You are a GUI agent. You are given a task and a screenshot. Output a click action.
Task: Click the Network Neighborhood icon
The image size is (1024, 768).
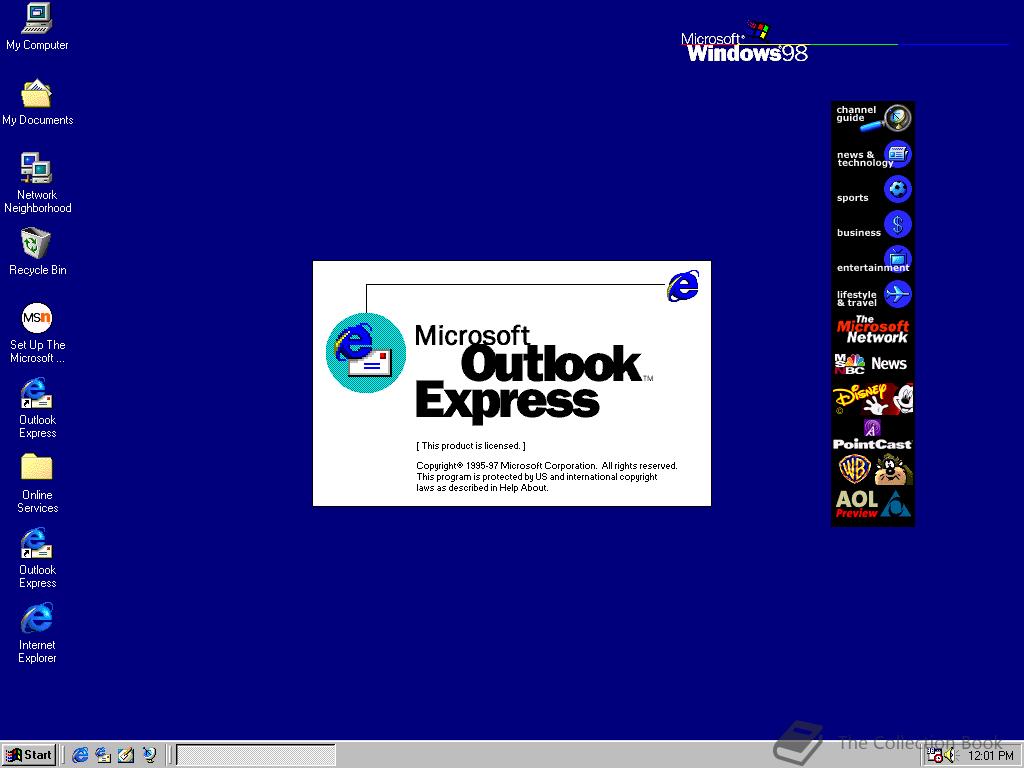coord(37,182)
